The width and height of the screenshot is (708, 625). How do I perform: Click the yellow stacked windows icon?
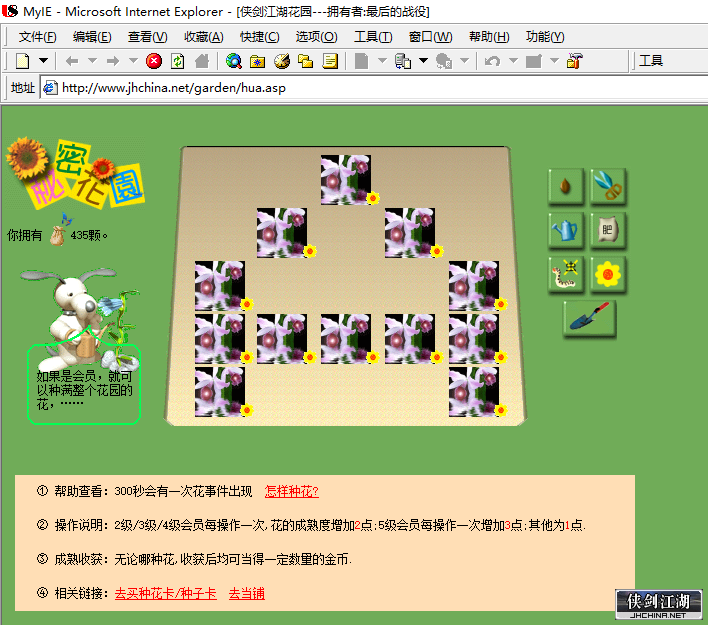point(306,61)
